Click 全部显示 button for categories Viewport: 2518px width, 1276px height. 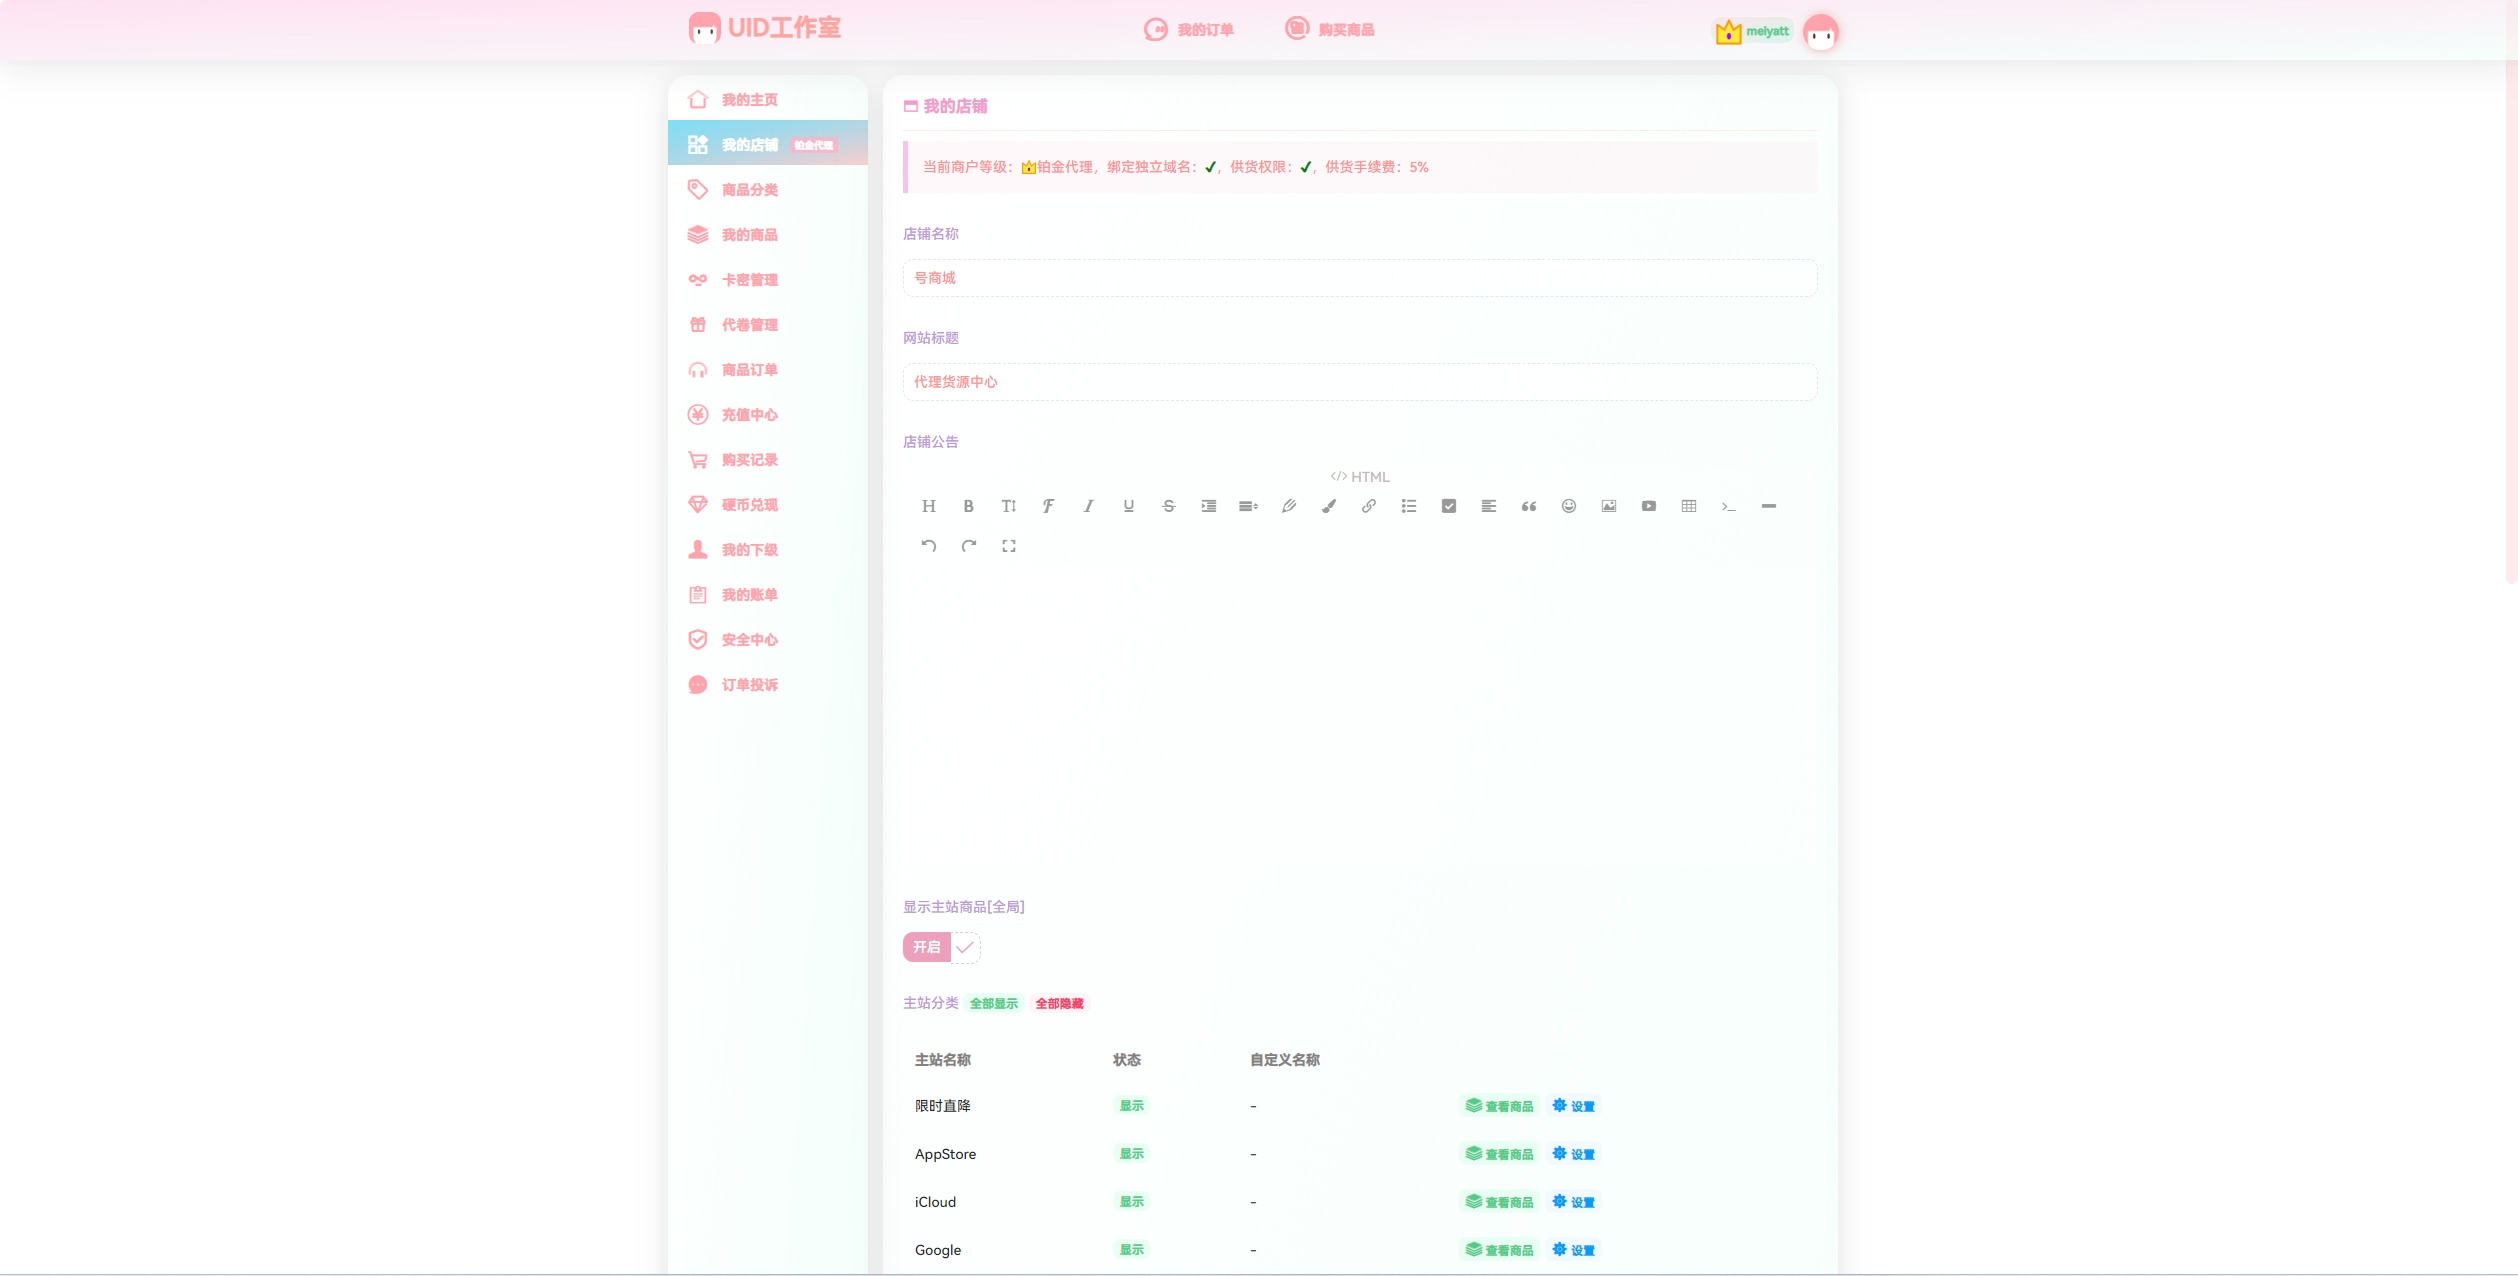click(993, 1004)
